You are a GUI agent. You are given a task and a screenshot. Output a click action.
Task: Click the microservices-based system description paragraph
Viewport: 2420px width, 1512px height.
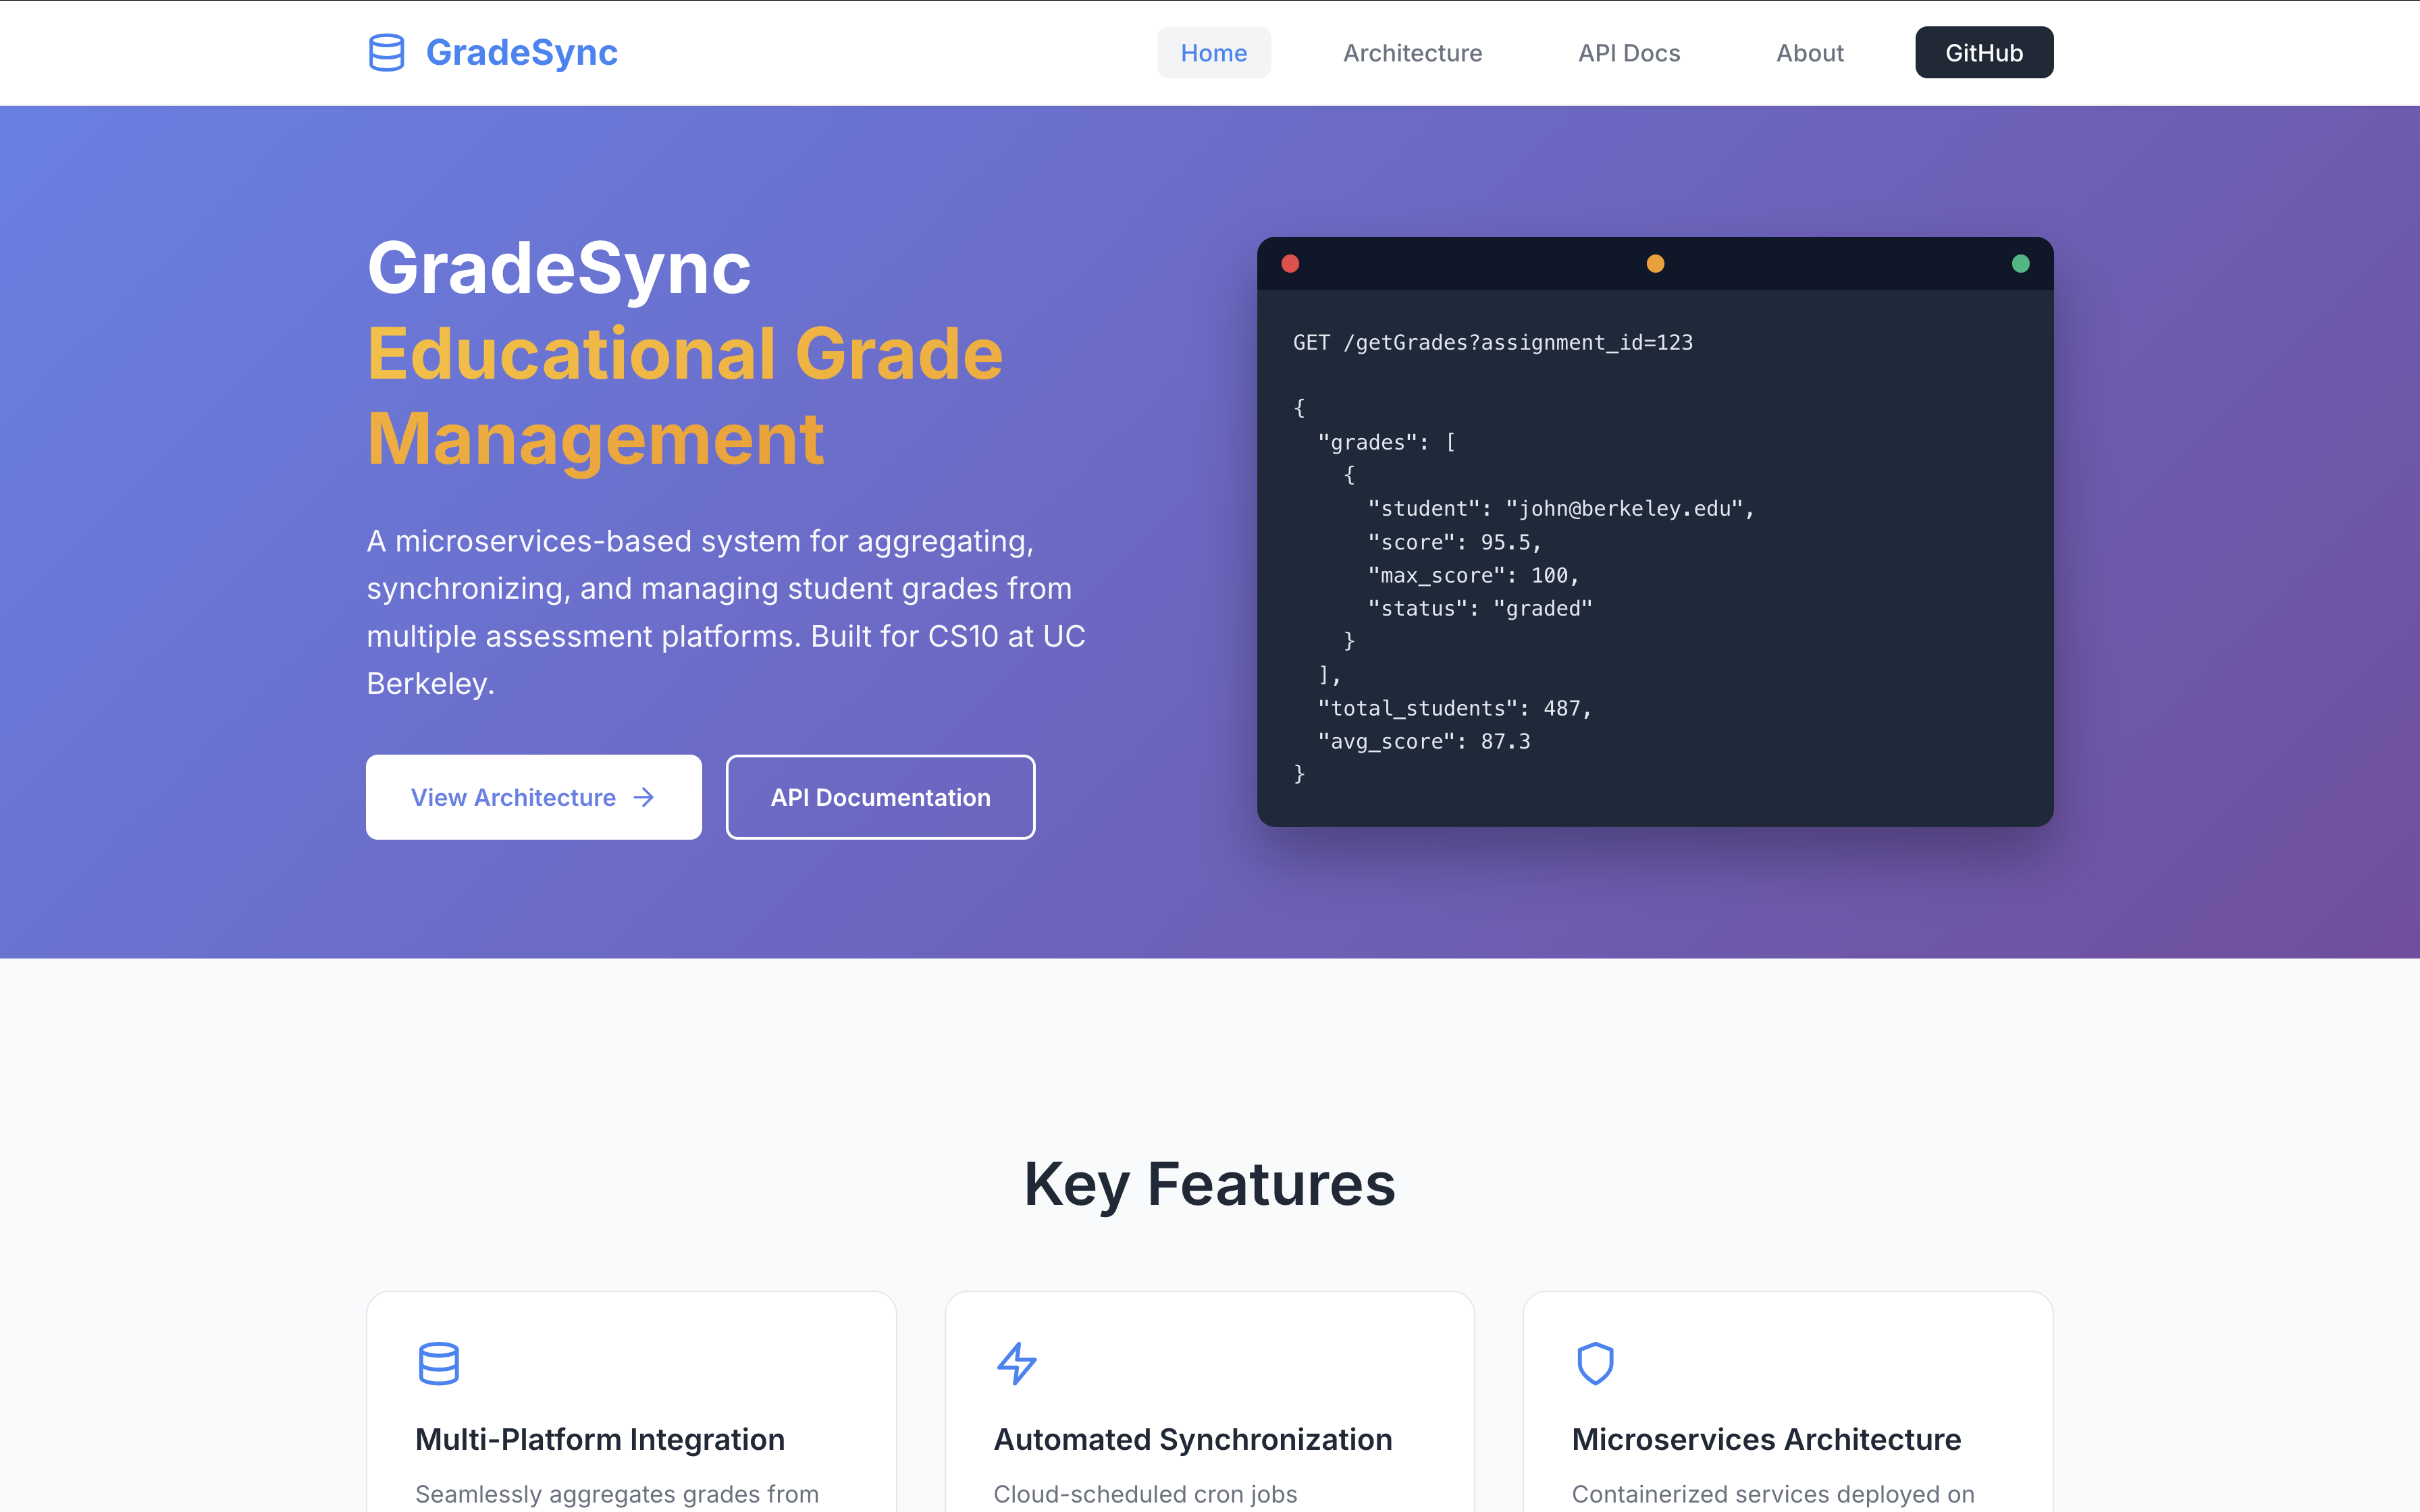726,612
